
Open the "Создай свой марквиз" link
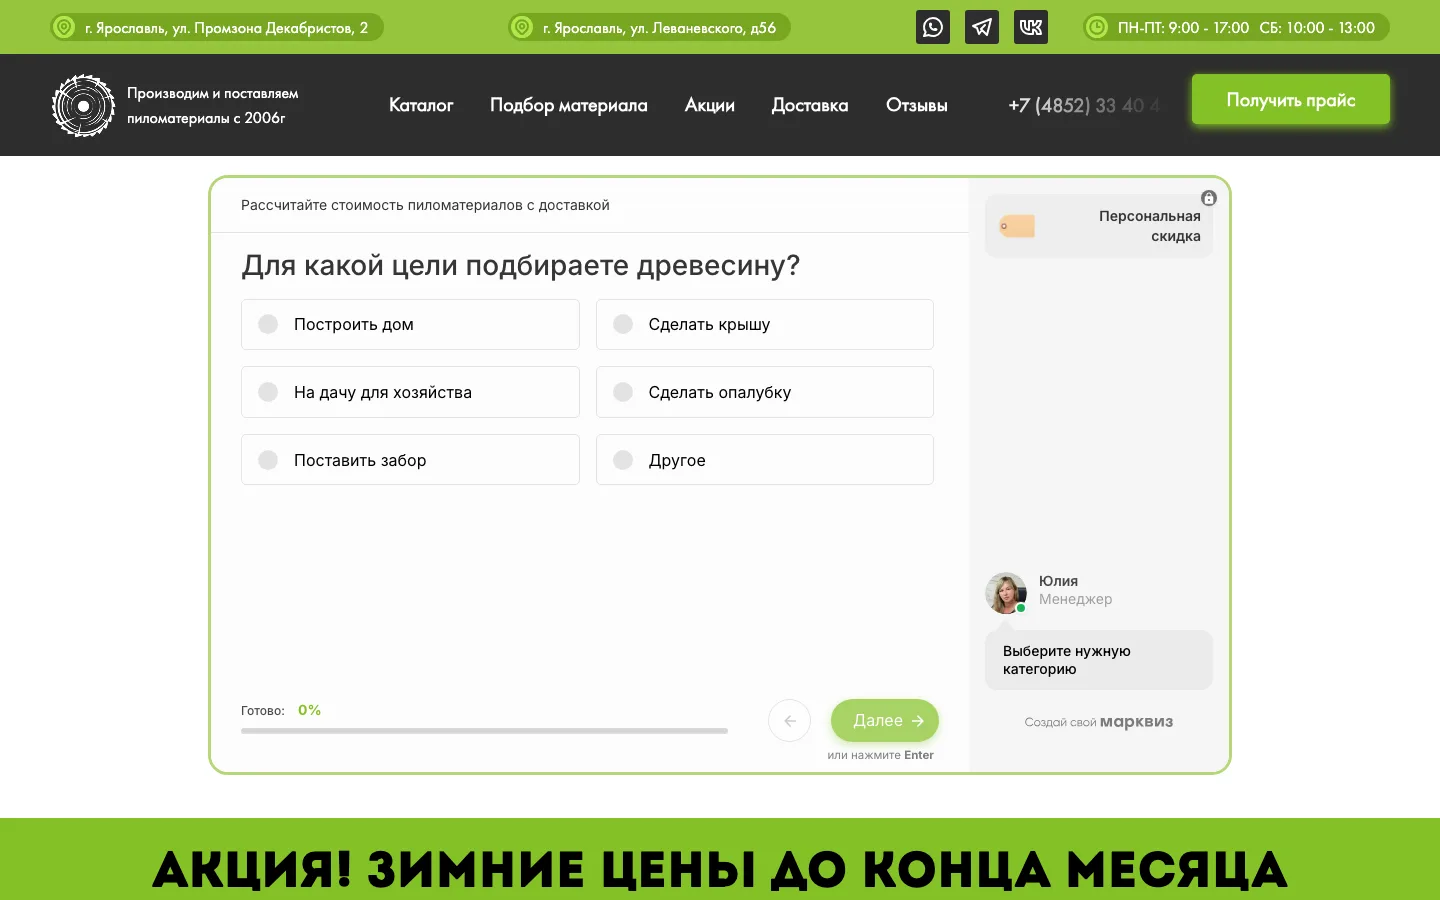tap(1099, 722)
